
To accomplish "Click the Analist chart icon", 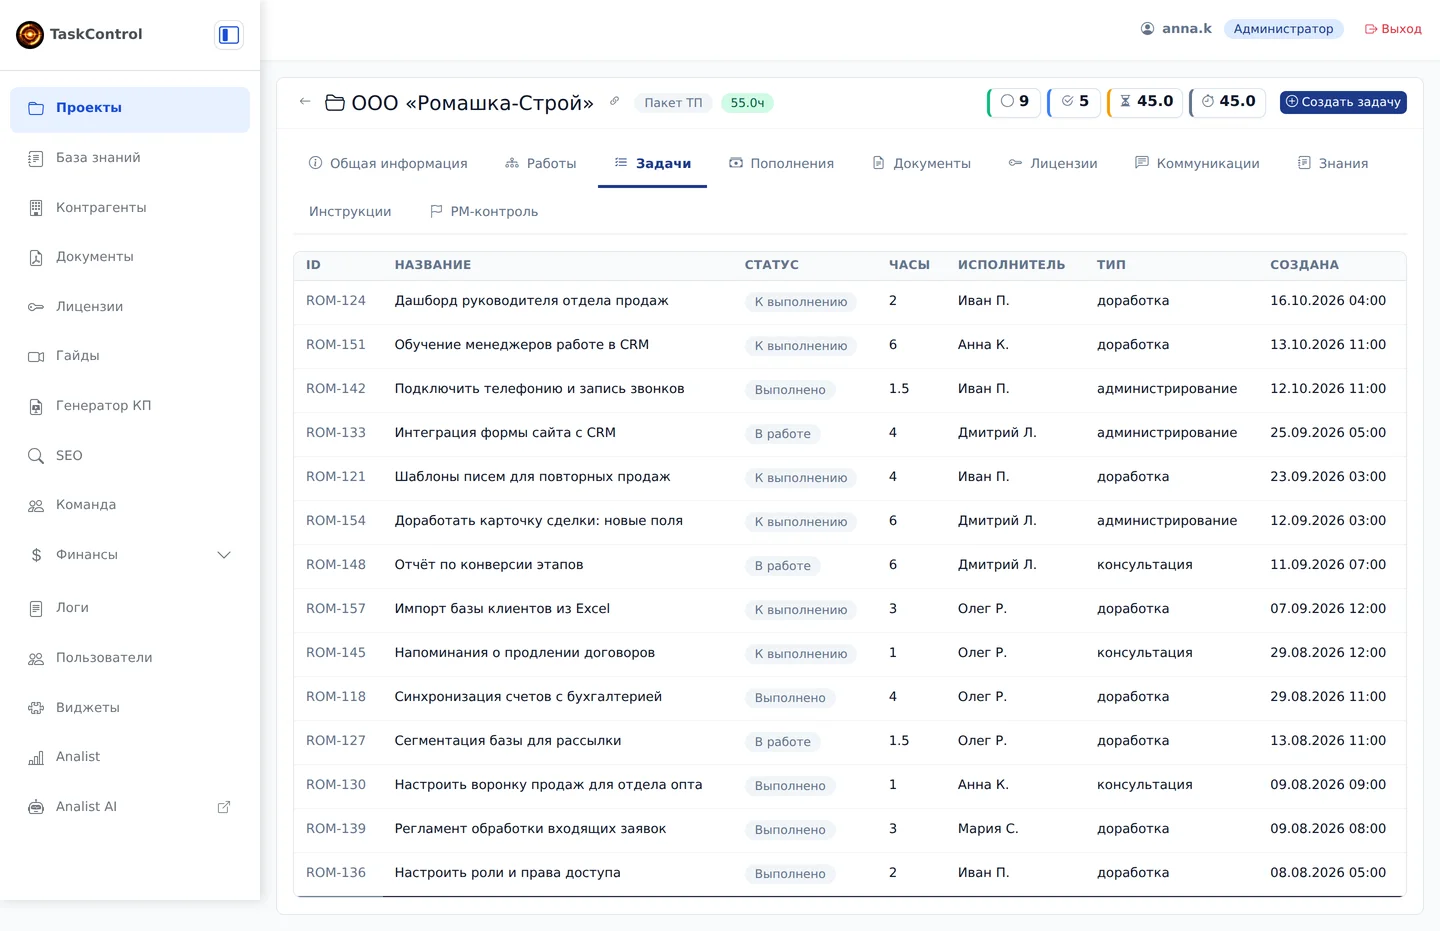I will [36, 757].
